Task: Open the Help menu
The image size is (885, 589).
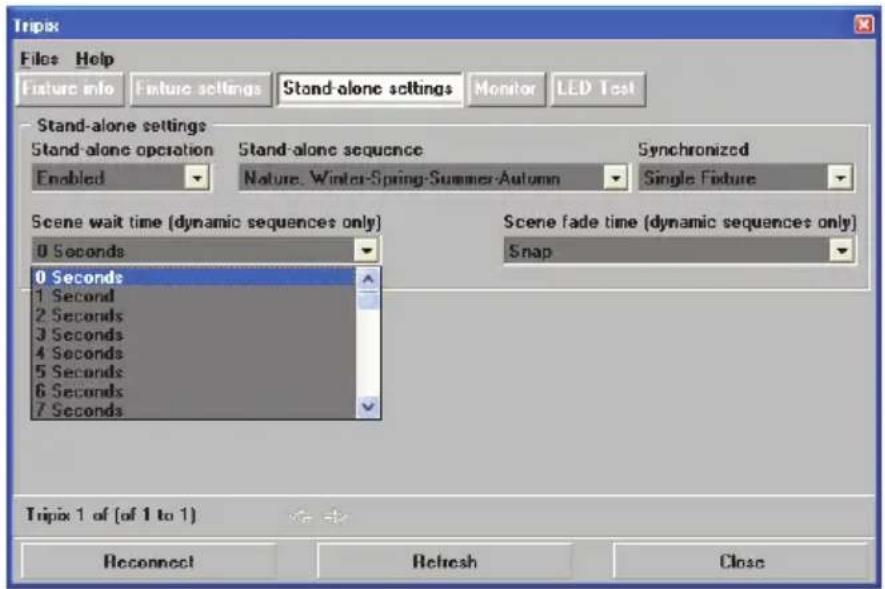Action: coord(95,59)
